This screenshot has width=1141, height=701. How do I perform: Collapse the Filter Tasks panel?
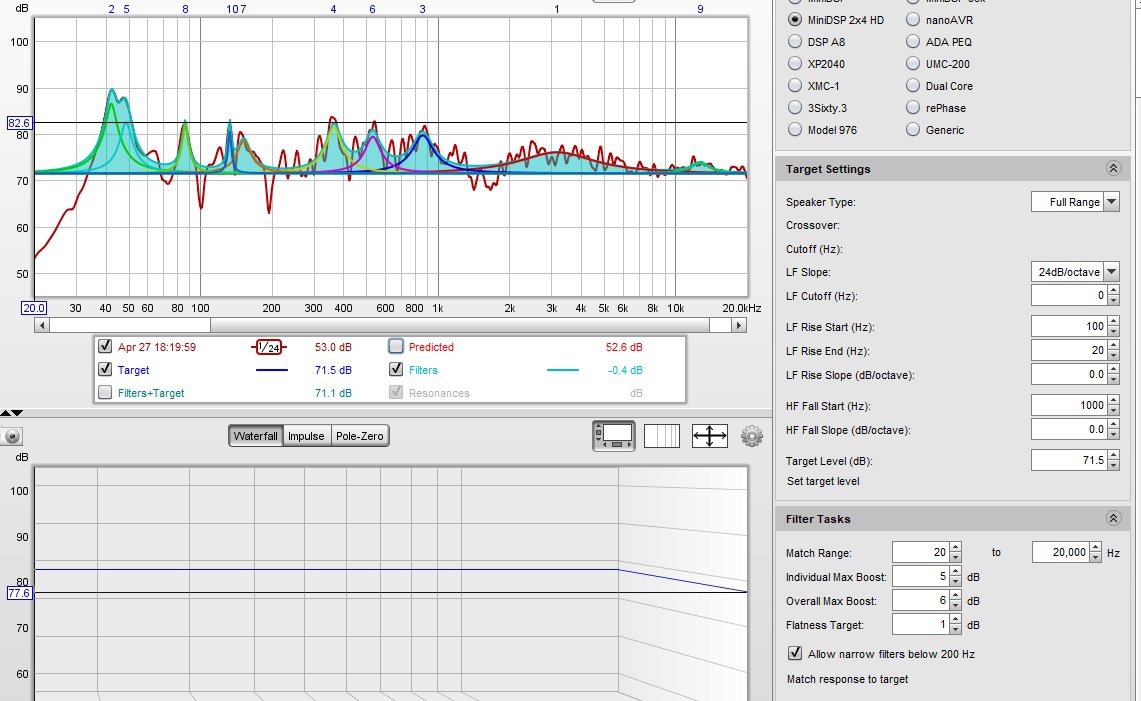(x=1113, y=519)
